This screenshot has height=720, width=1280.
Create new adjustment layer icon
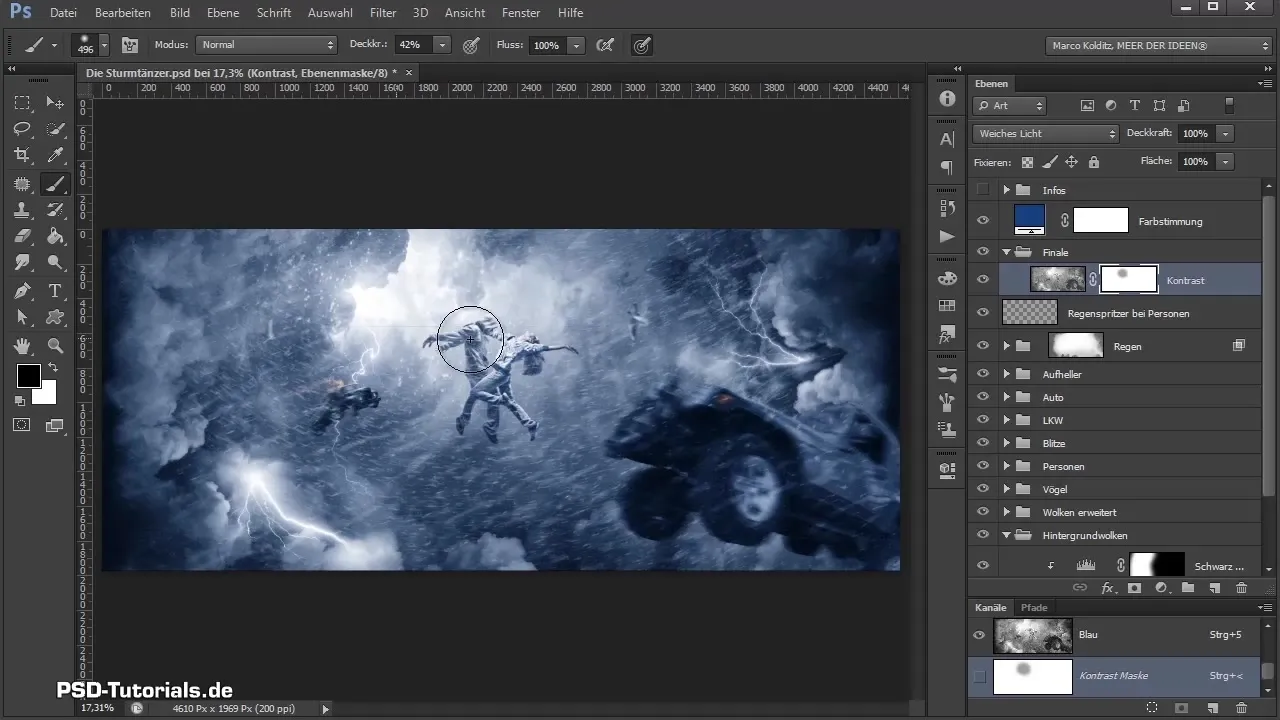[x=1161, y=589]
